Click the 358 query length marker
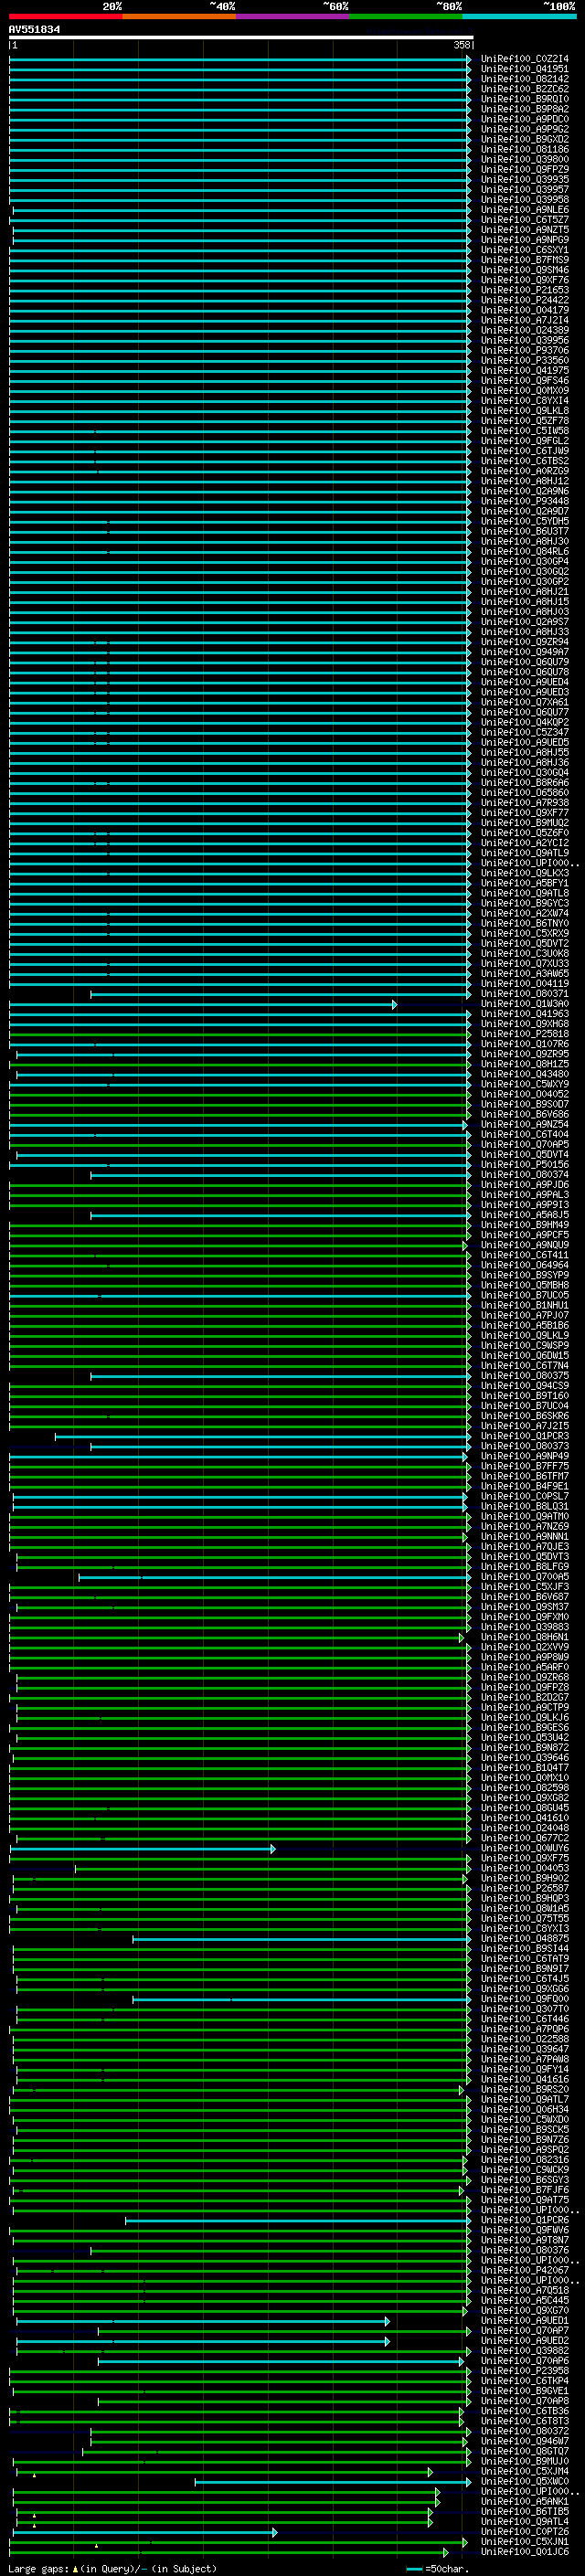585x2576 pixels. pyautogui.click(x=461, y=45)
